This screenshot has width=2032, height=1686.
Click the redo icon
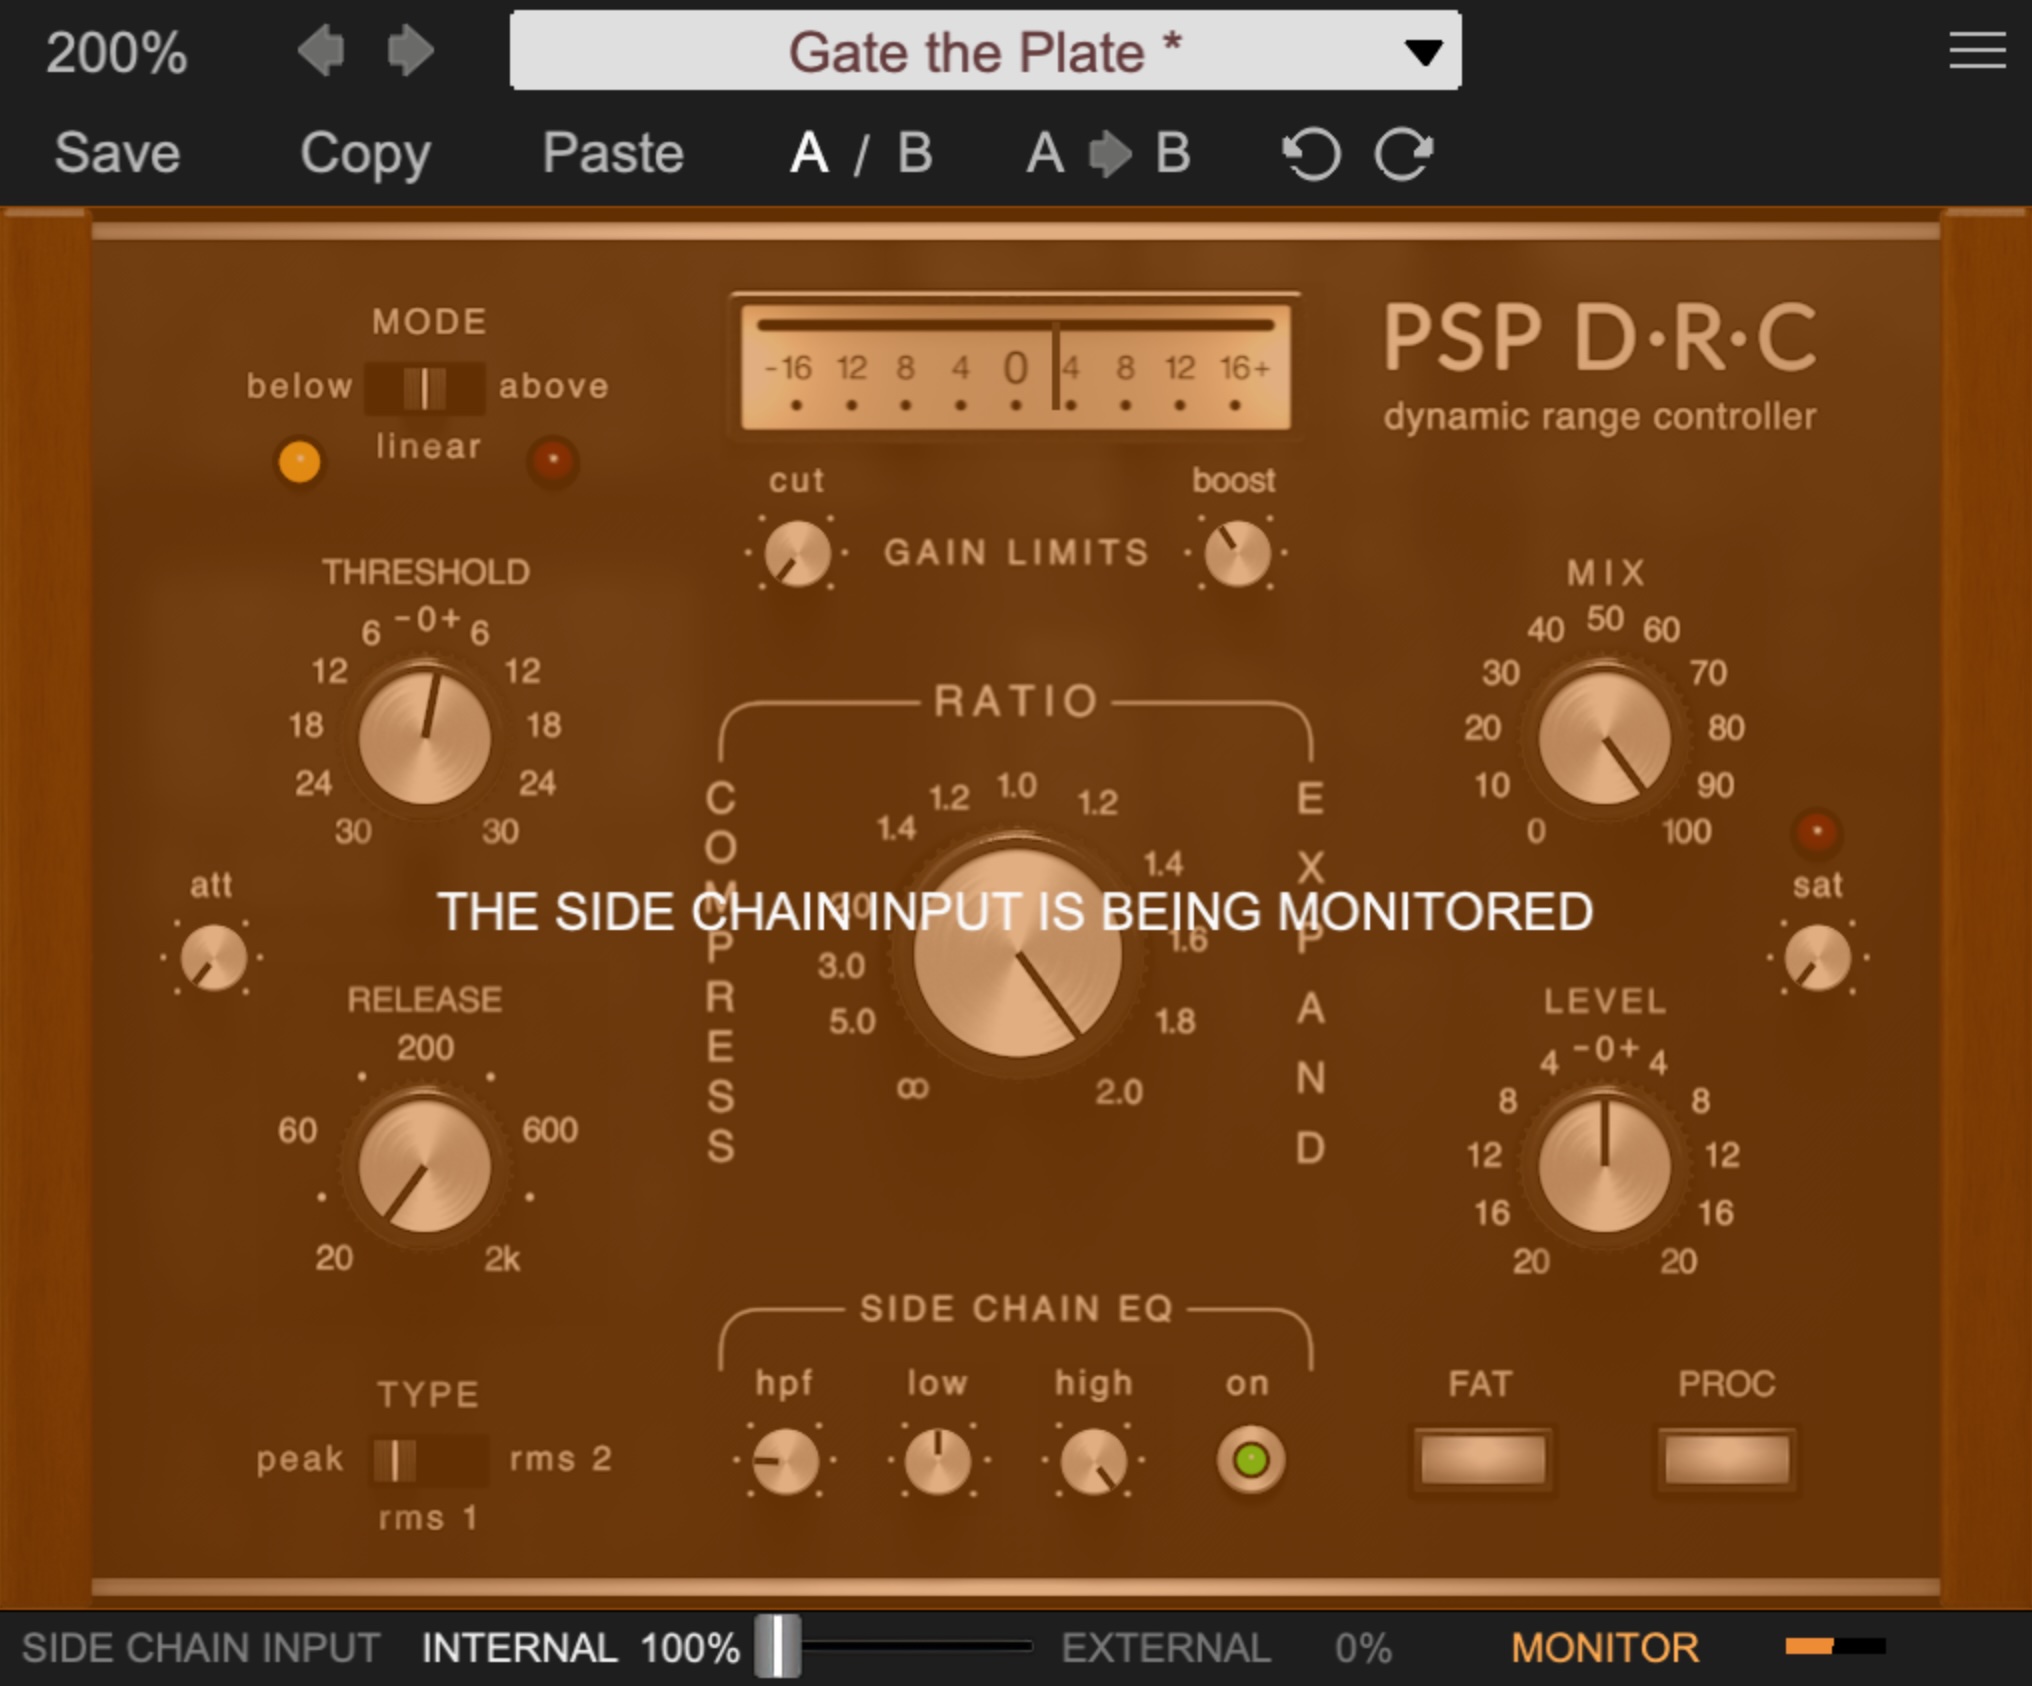tap(1403, 154)
